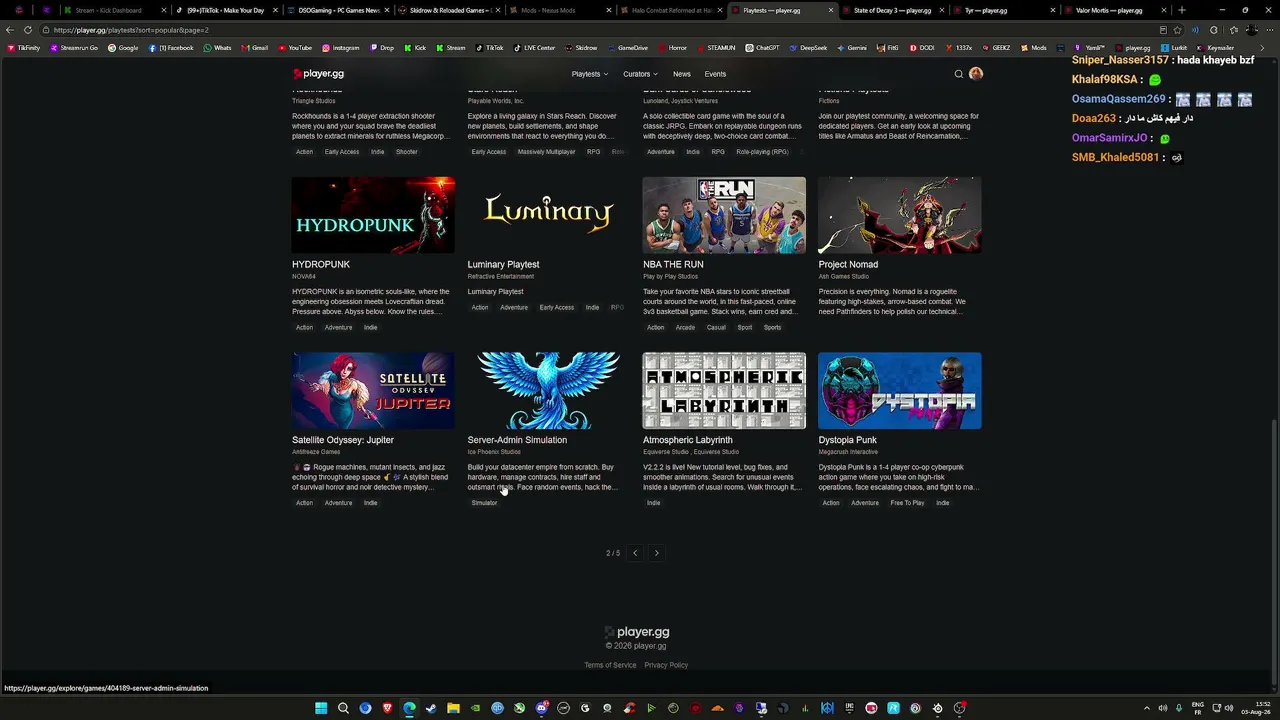This screenshot has height=720, width=1280.
Task: Open a new browser tab
Action: click(1182, 10)
